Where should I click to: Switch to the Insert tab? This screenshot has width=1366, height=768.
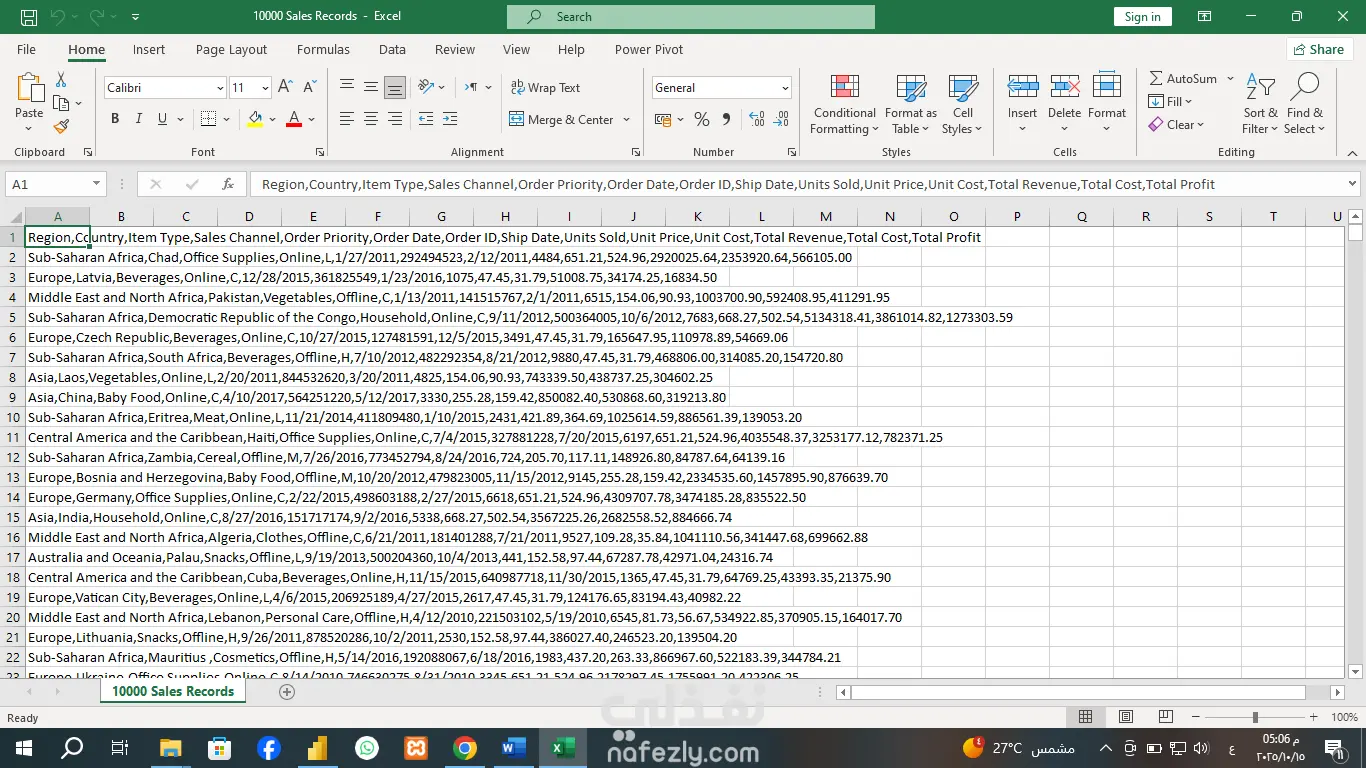[x=149, y=49]
